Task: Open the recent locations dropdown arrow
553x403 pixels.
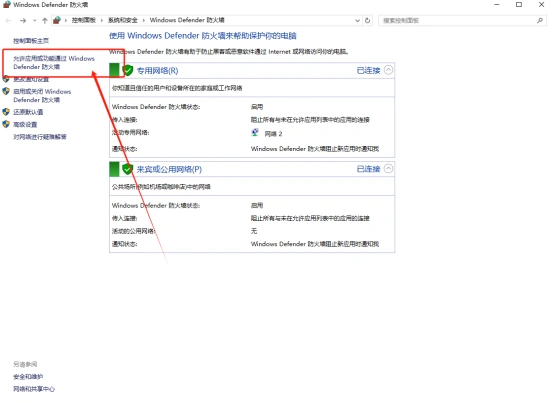Action: (34, 21)
